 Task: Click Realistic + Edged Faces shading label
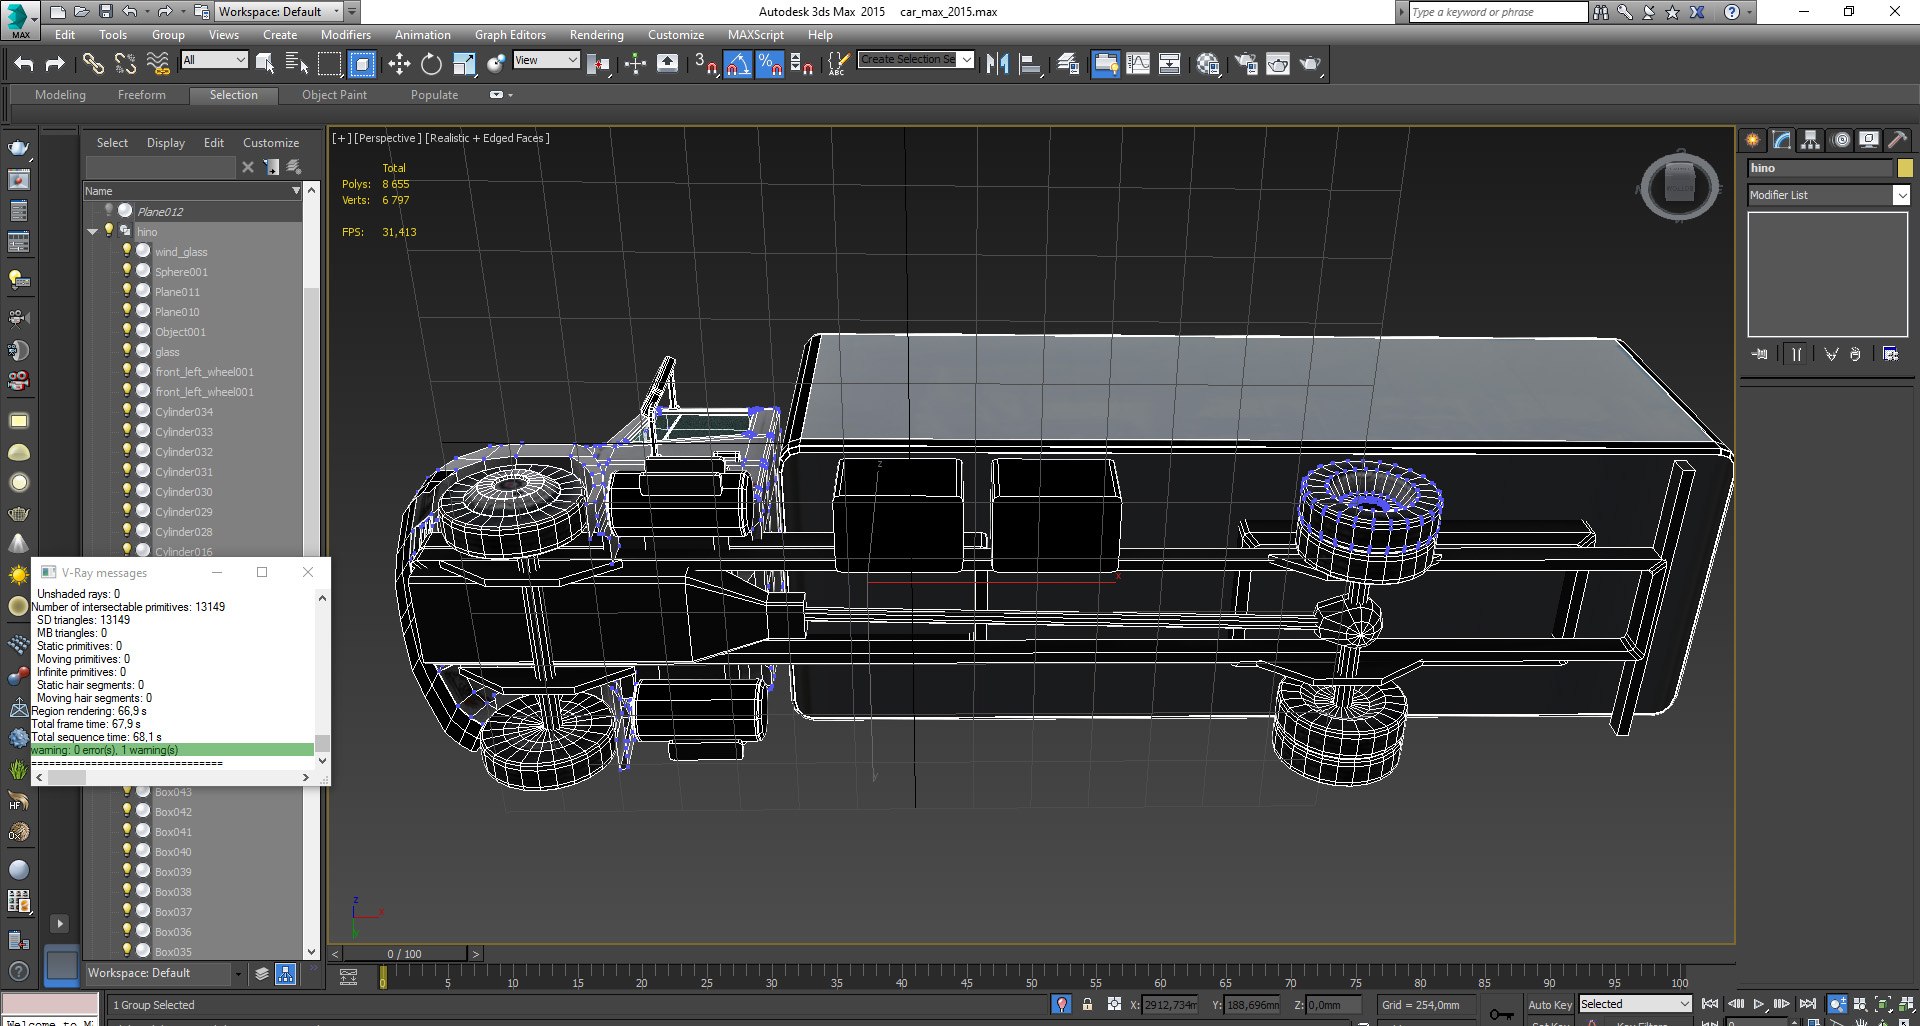[487, 138]
